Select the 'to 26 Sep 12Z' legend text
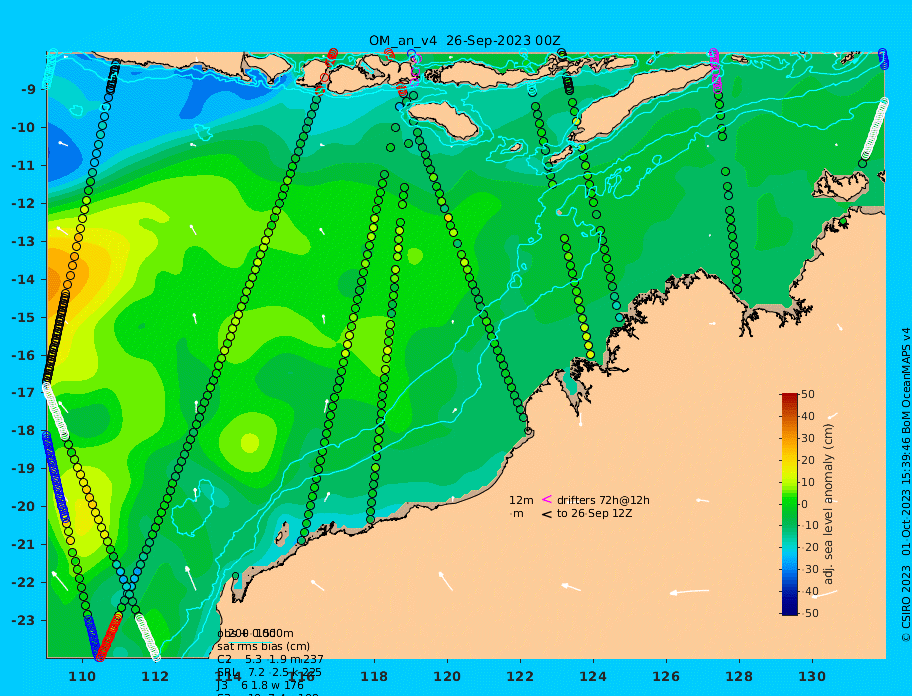The height and width of the screenshot is (696, 912). pos(594,513)
